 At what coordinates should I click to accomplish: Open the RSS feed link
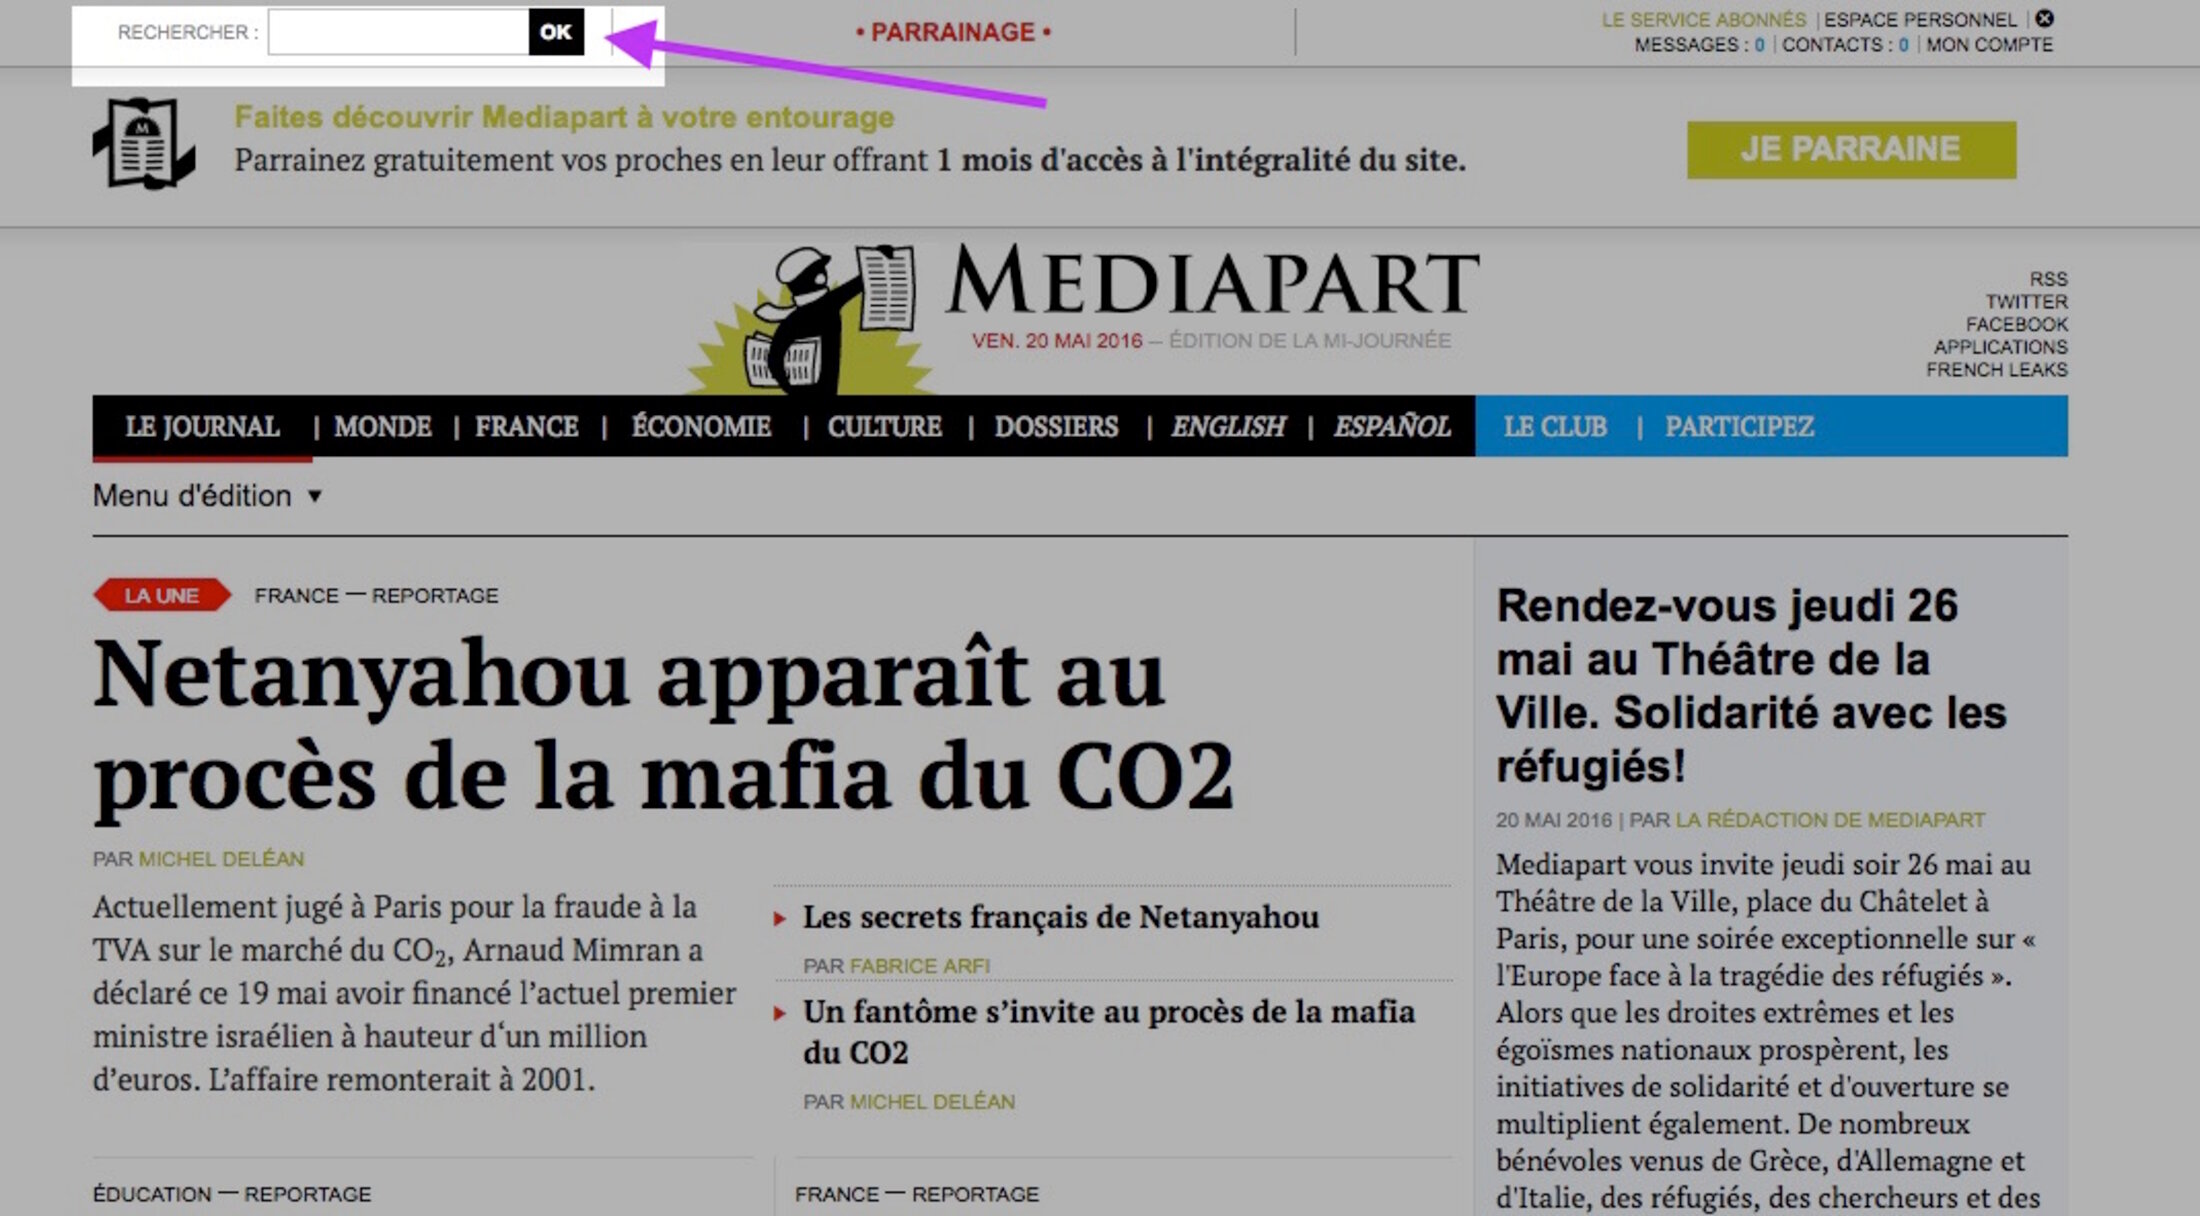coord(2049,279)
